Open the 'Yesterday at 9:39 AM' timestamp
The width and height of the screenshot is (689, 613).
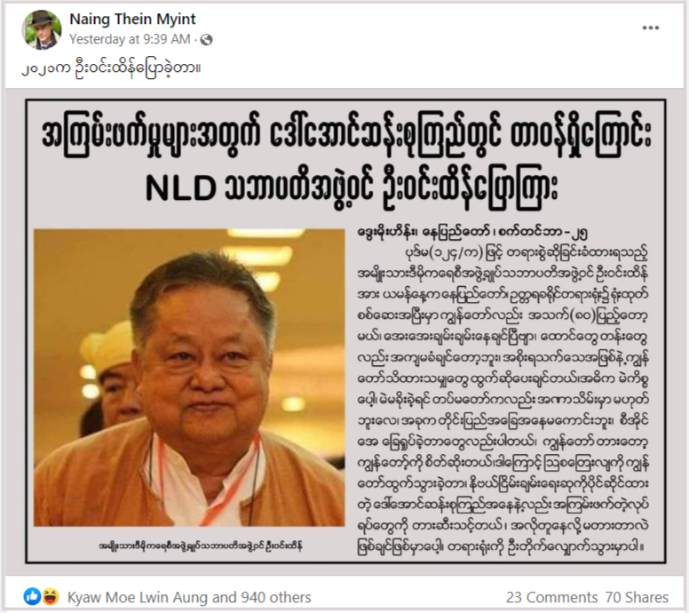pos(130,40)
